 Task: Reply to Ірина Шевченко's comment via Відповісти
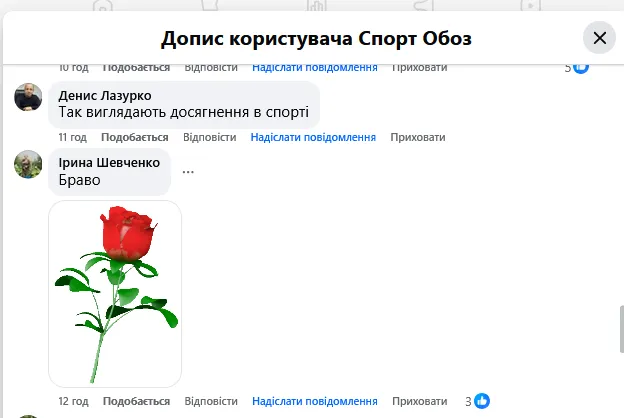tap(211, 401)
